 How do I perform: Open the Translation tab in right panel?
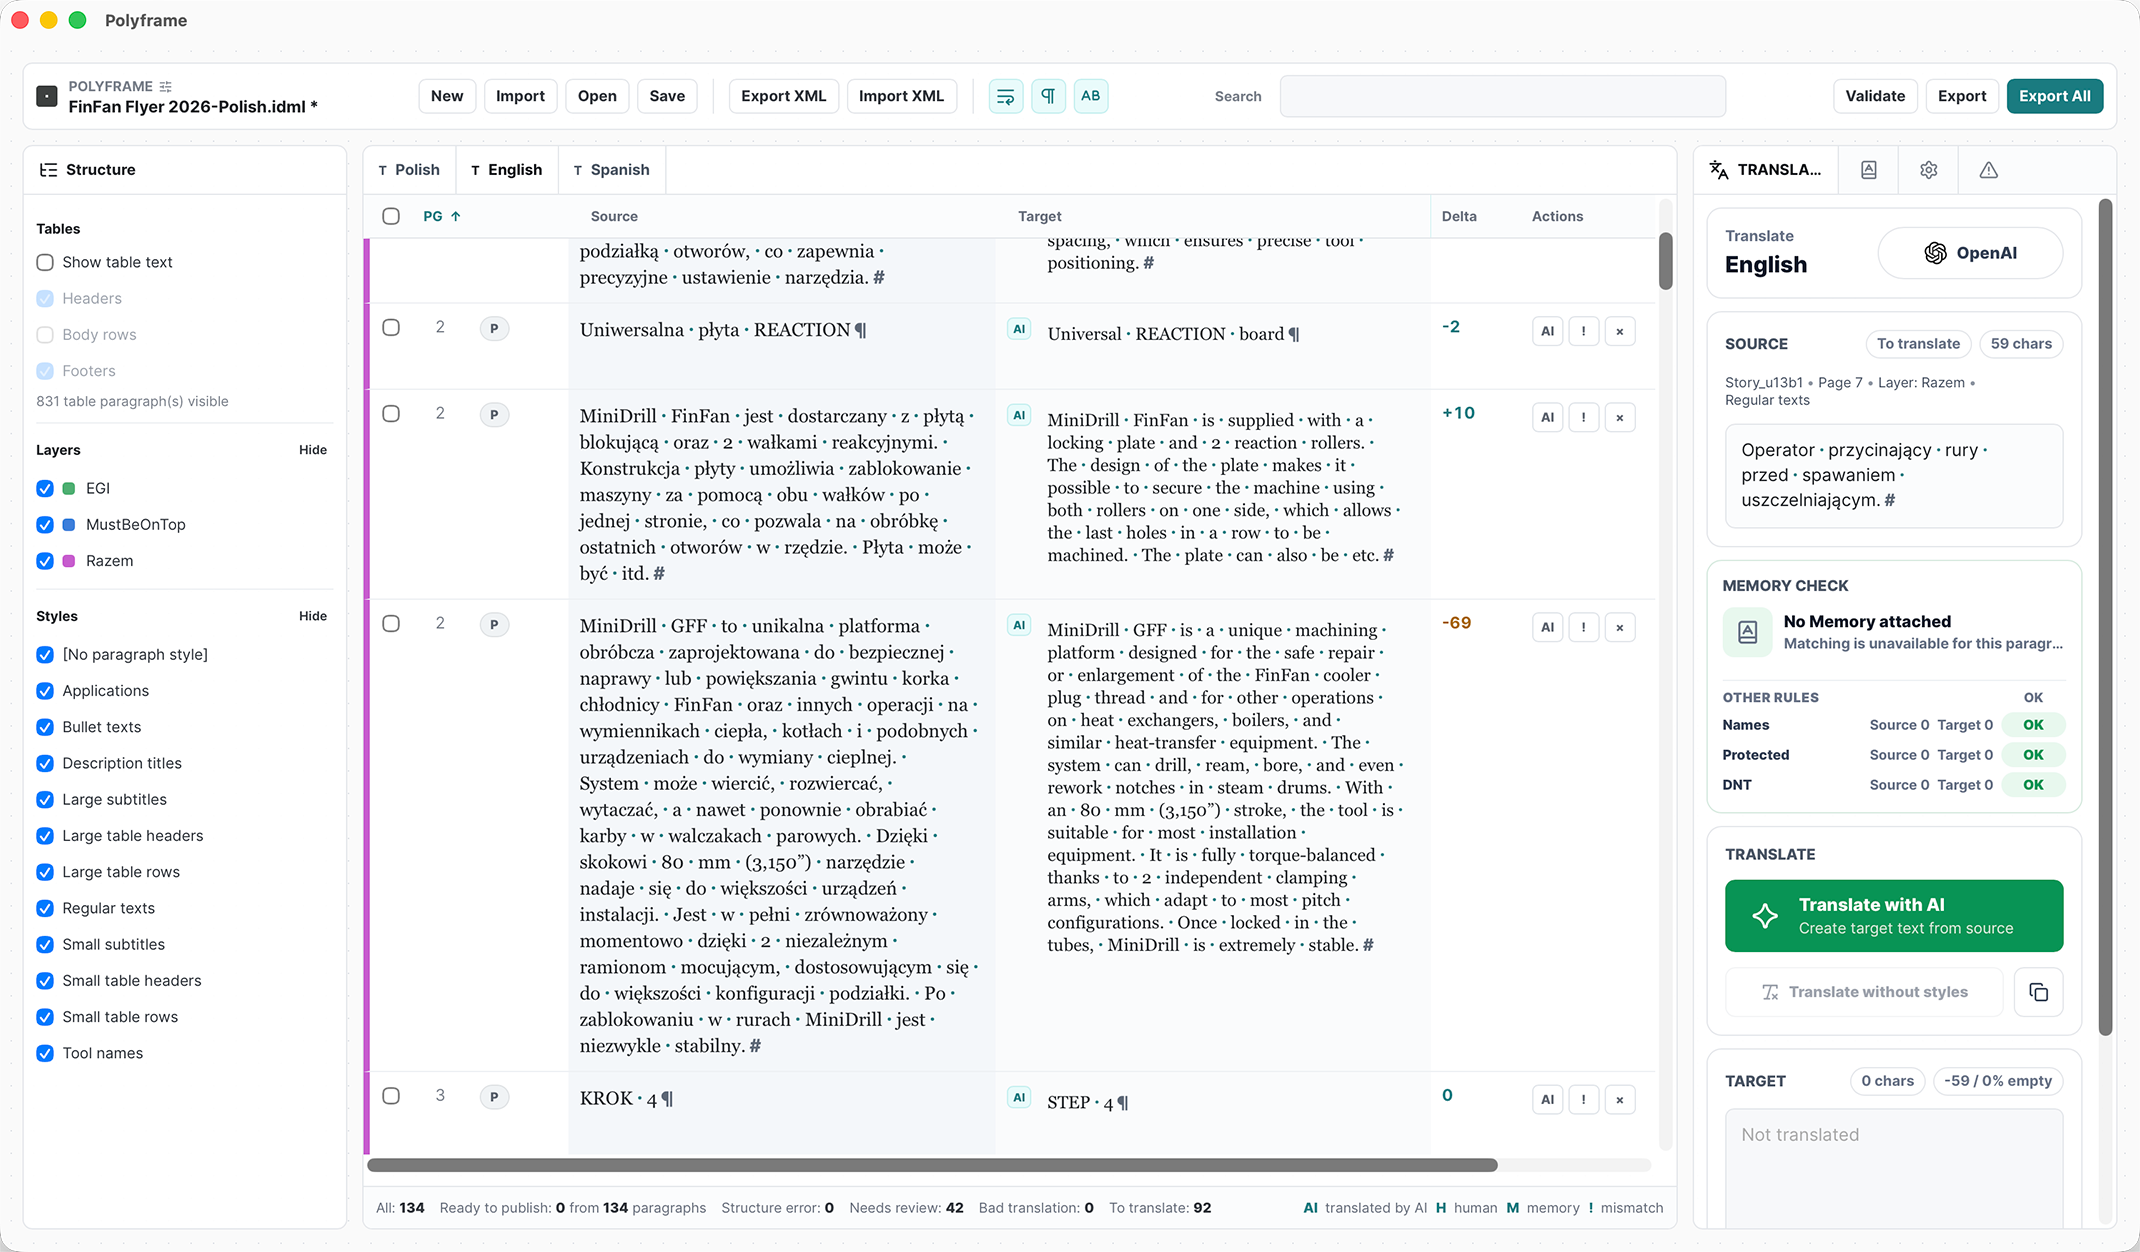pos(1766,170)
